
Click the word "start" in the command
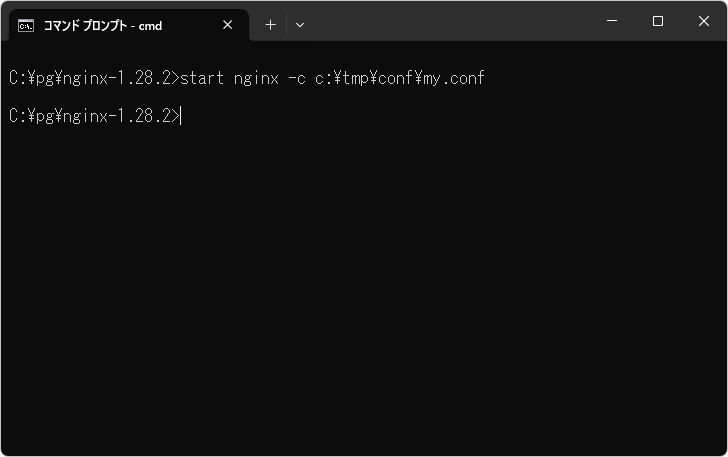click(200, 78)
